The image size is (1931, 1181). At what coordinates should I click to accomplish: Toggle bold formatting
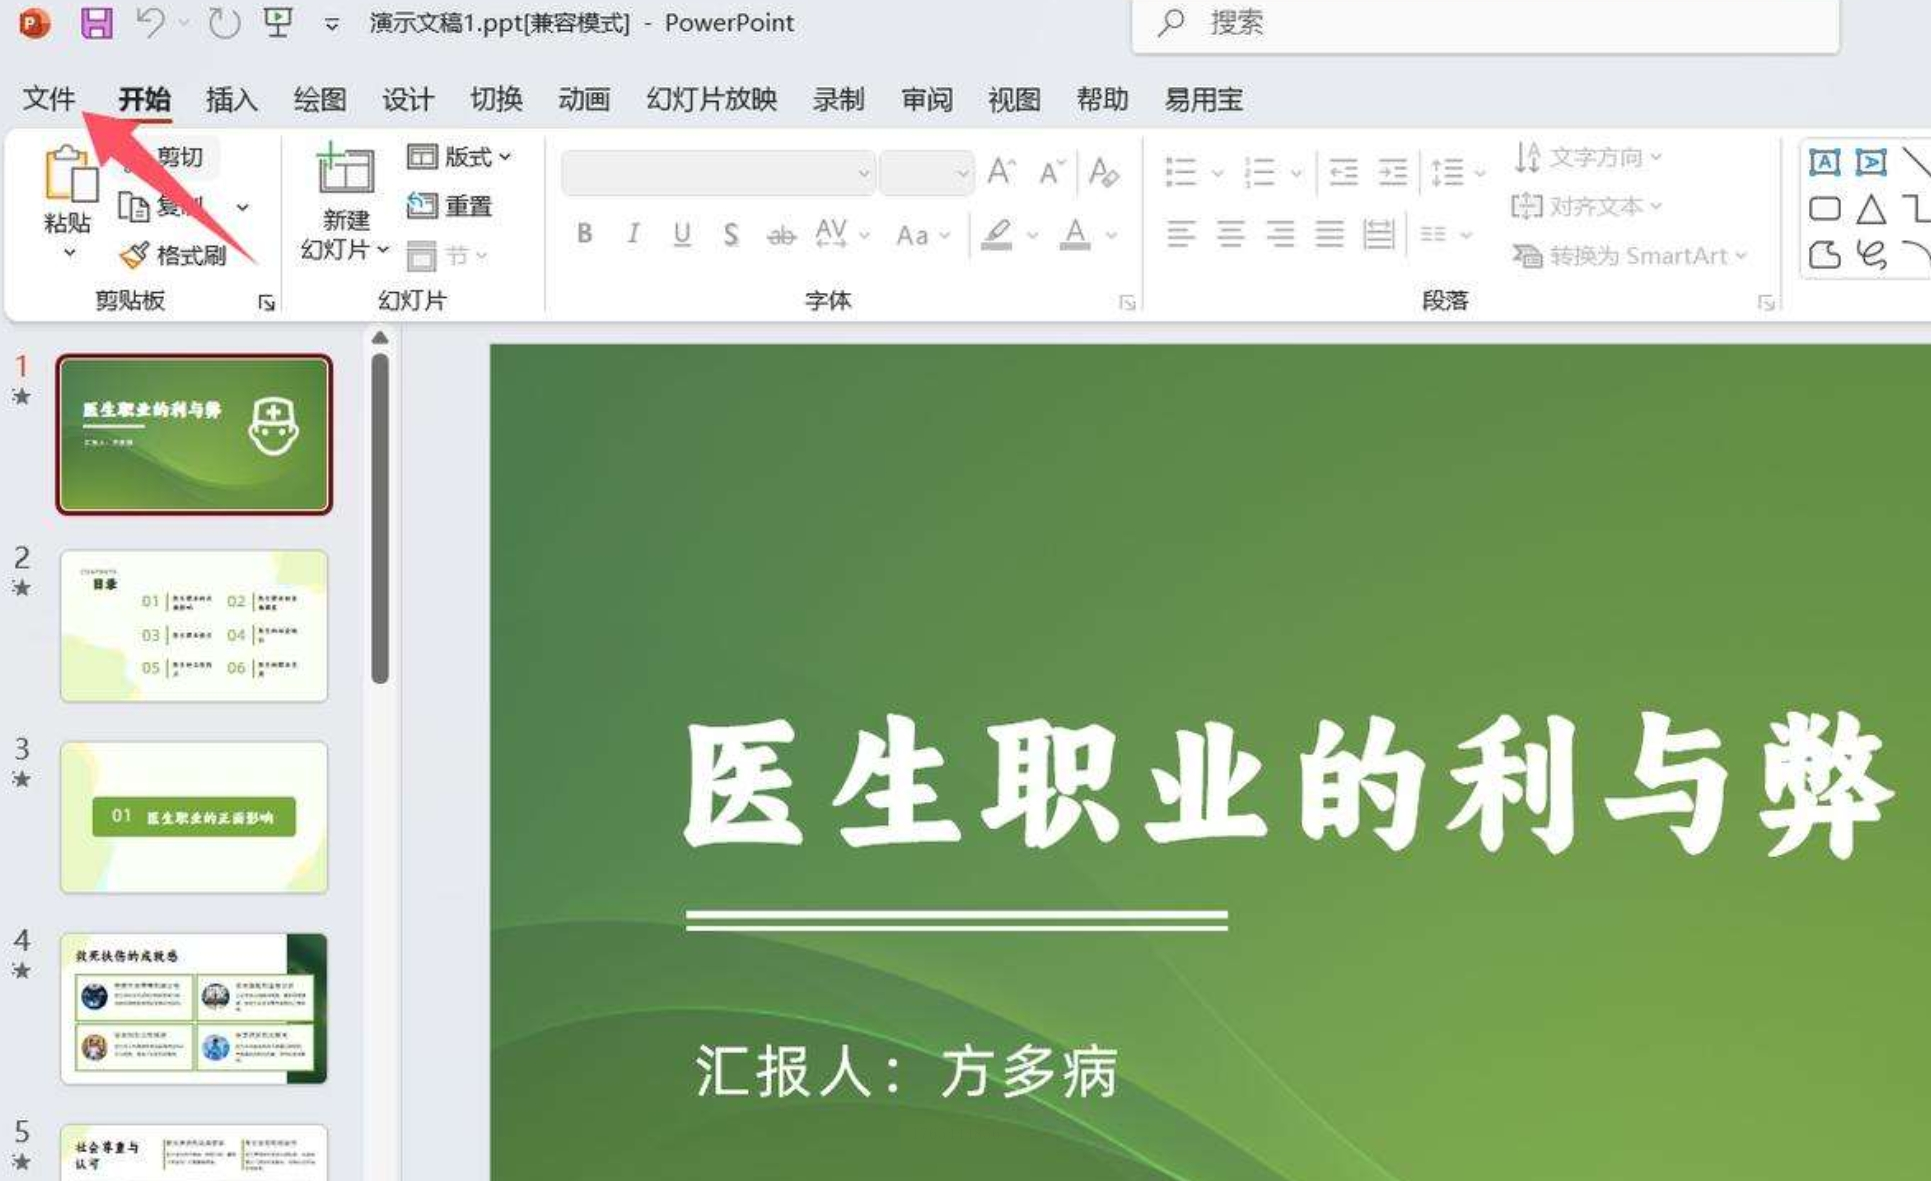(585, 234)
